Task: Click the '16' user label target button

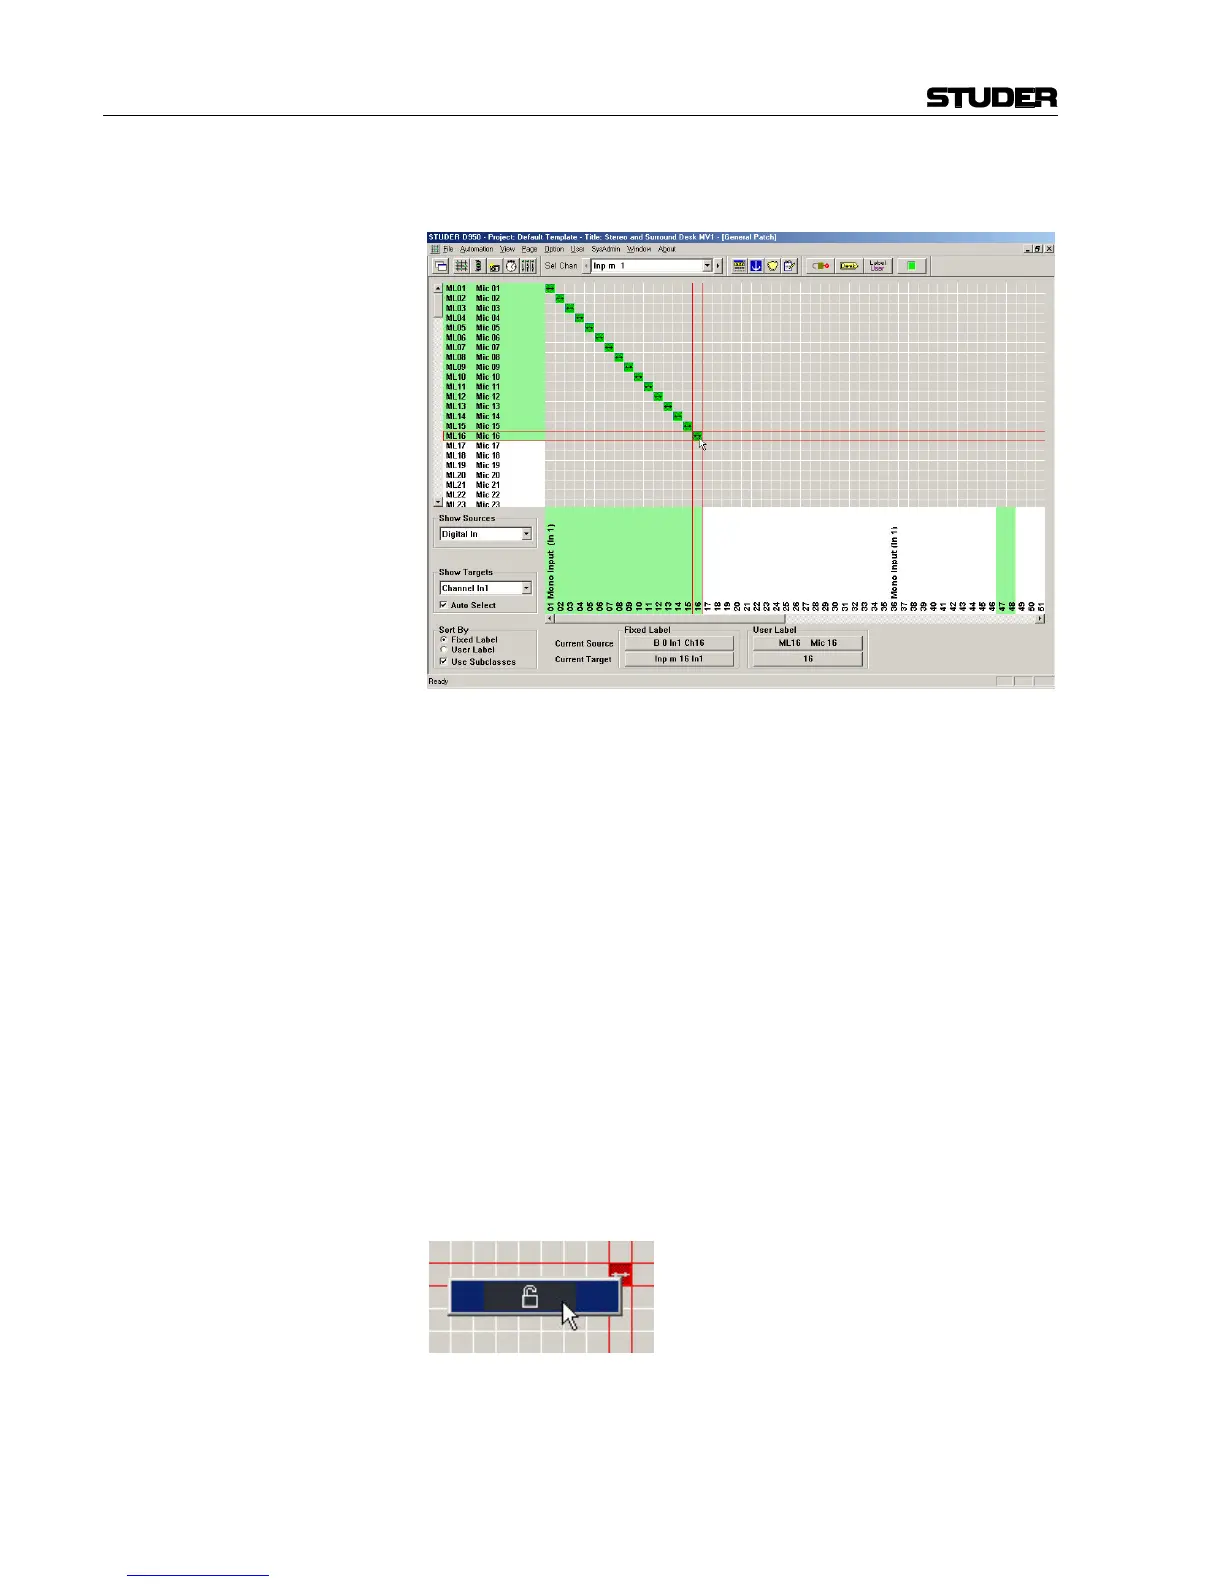Action: pos(808,659)
